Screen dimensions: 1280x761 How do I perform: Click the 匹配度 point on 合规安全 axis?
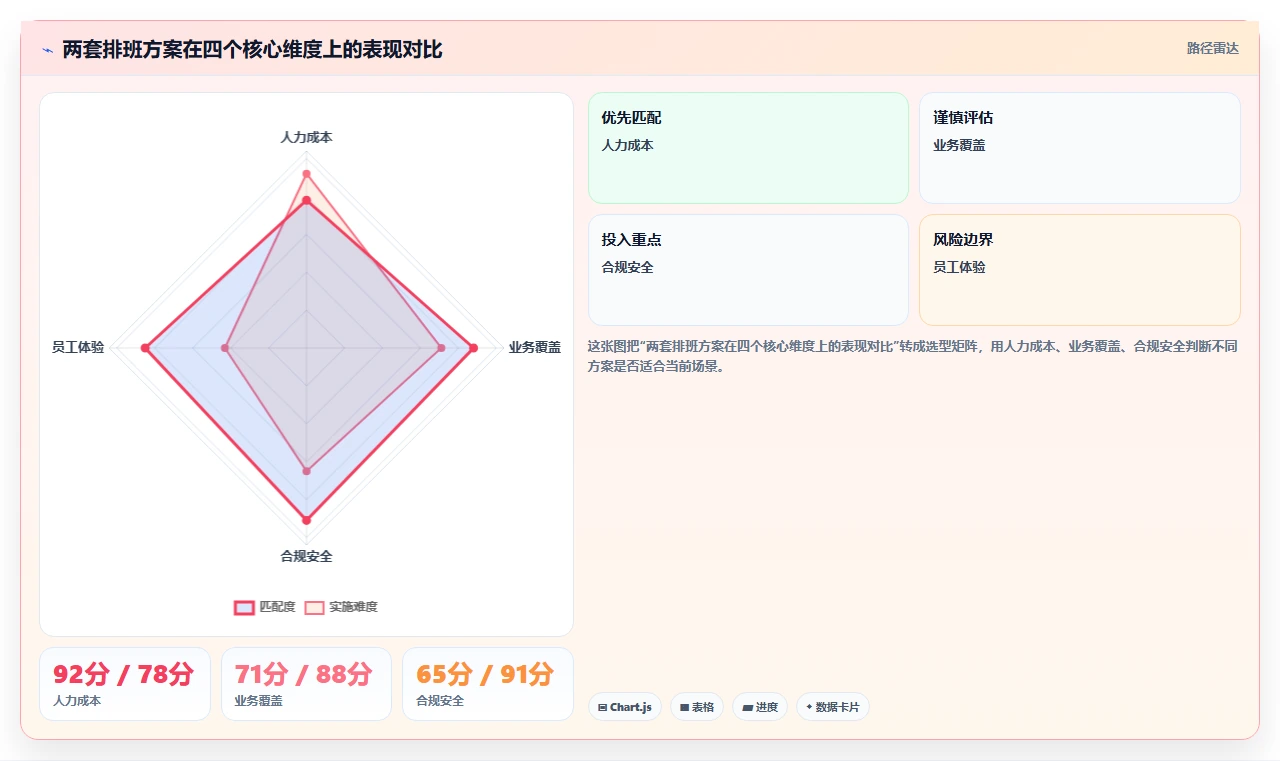point(306,520)
